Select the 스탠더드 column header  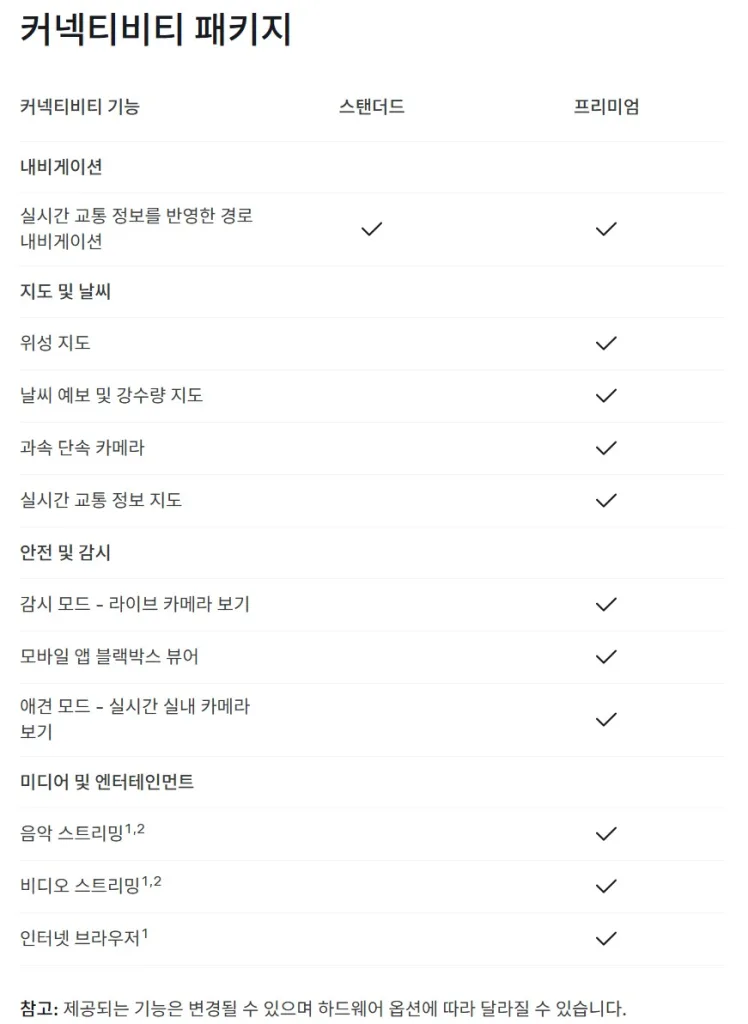coord(372,107)
